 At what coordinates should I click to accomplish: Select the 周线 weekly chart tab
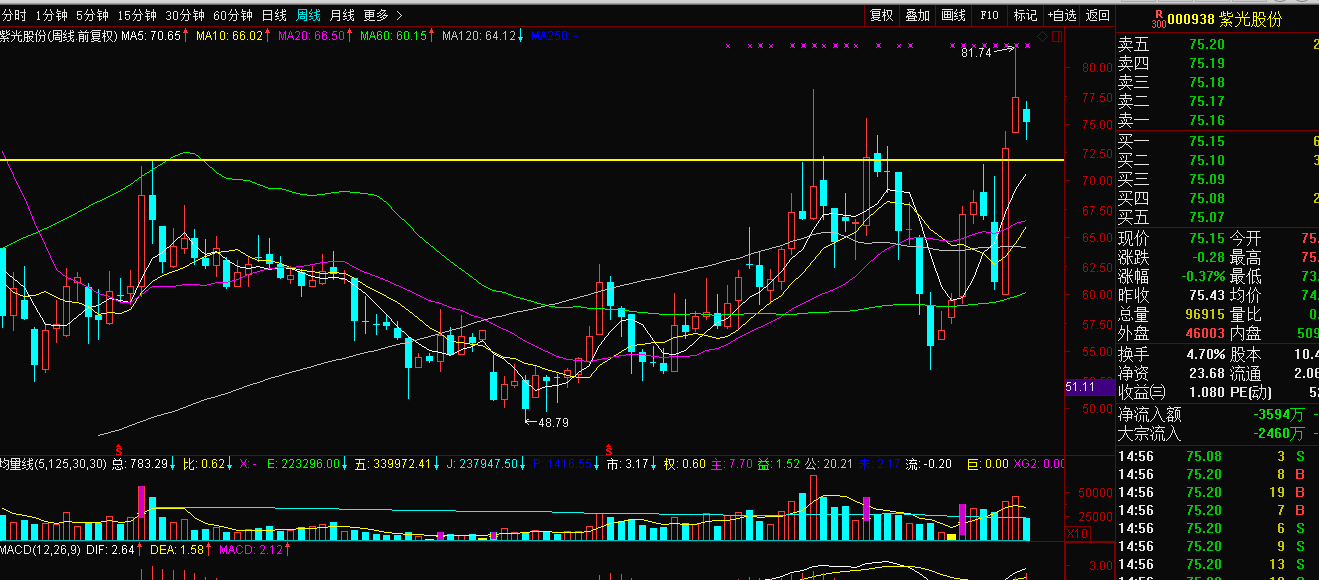(308, 15)
